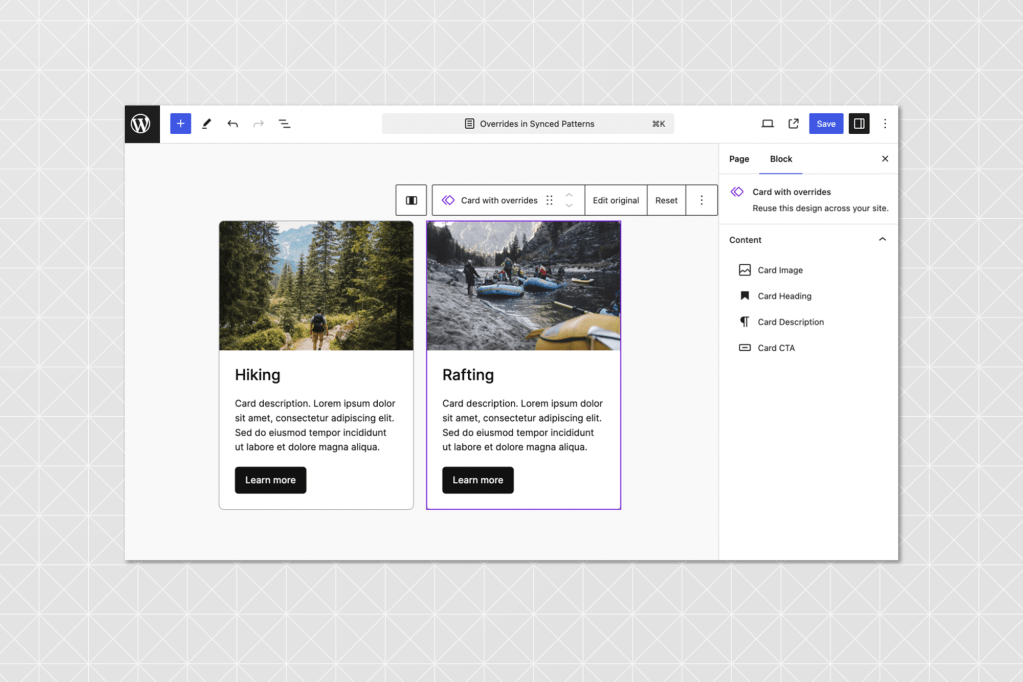Open Document Overview list view
This screenshot has width=1023, height=682.
[284, 124]
